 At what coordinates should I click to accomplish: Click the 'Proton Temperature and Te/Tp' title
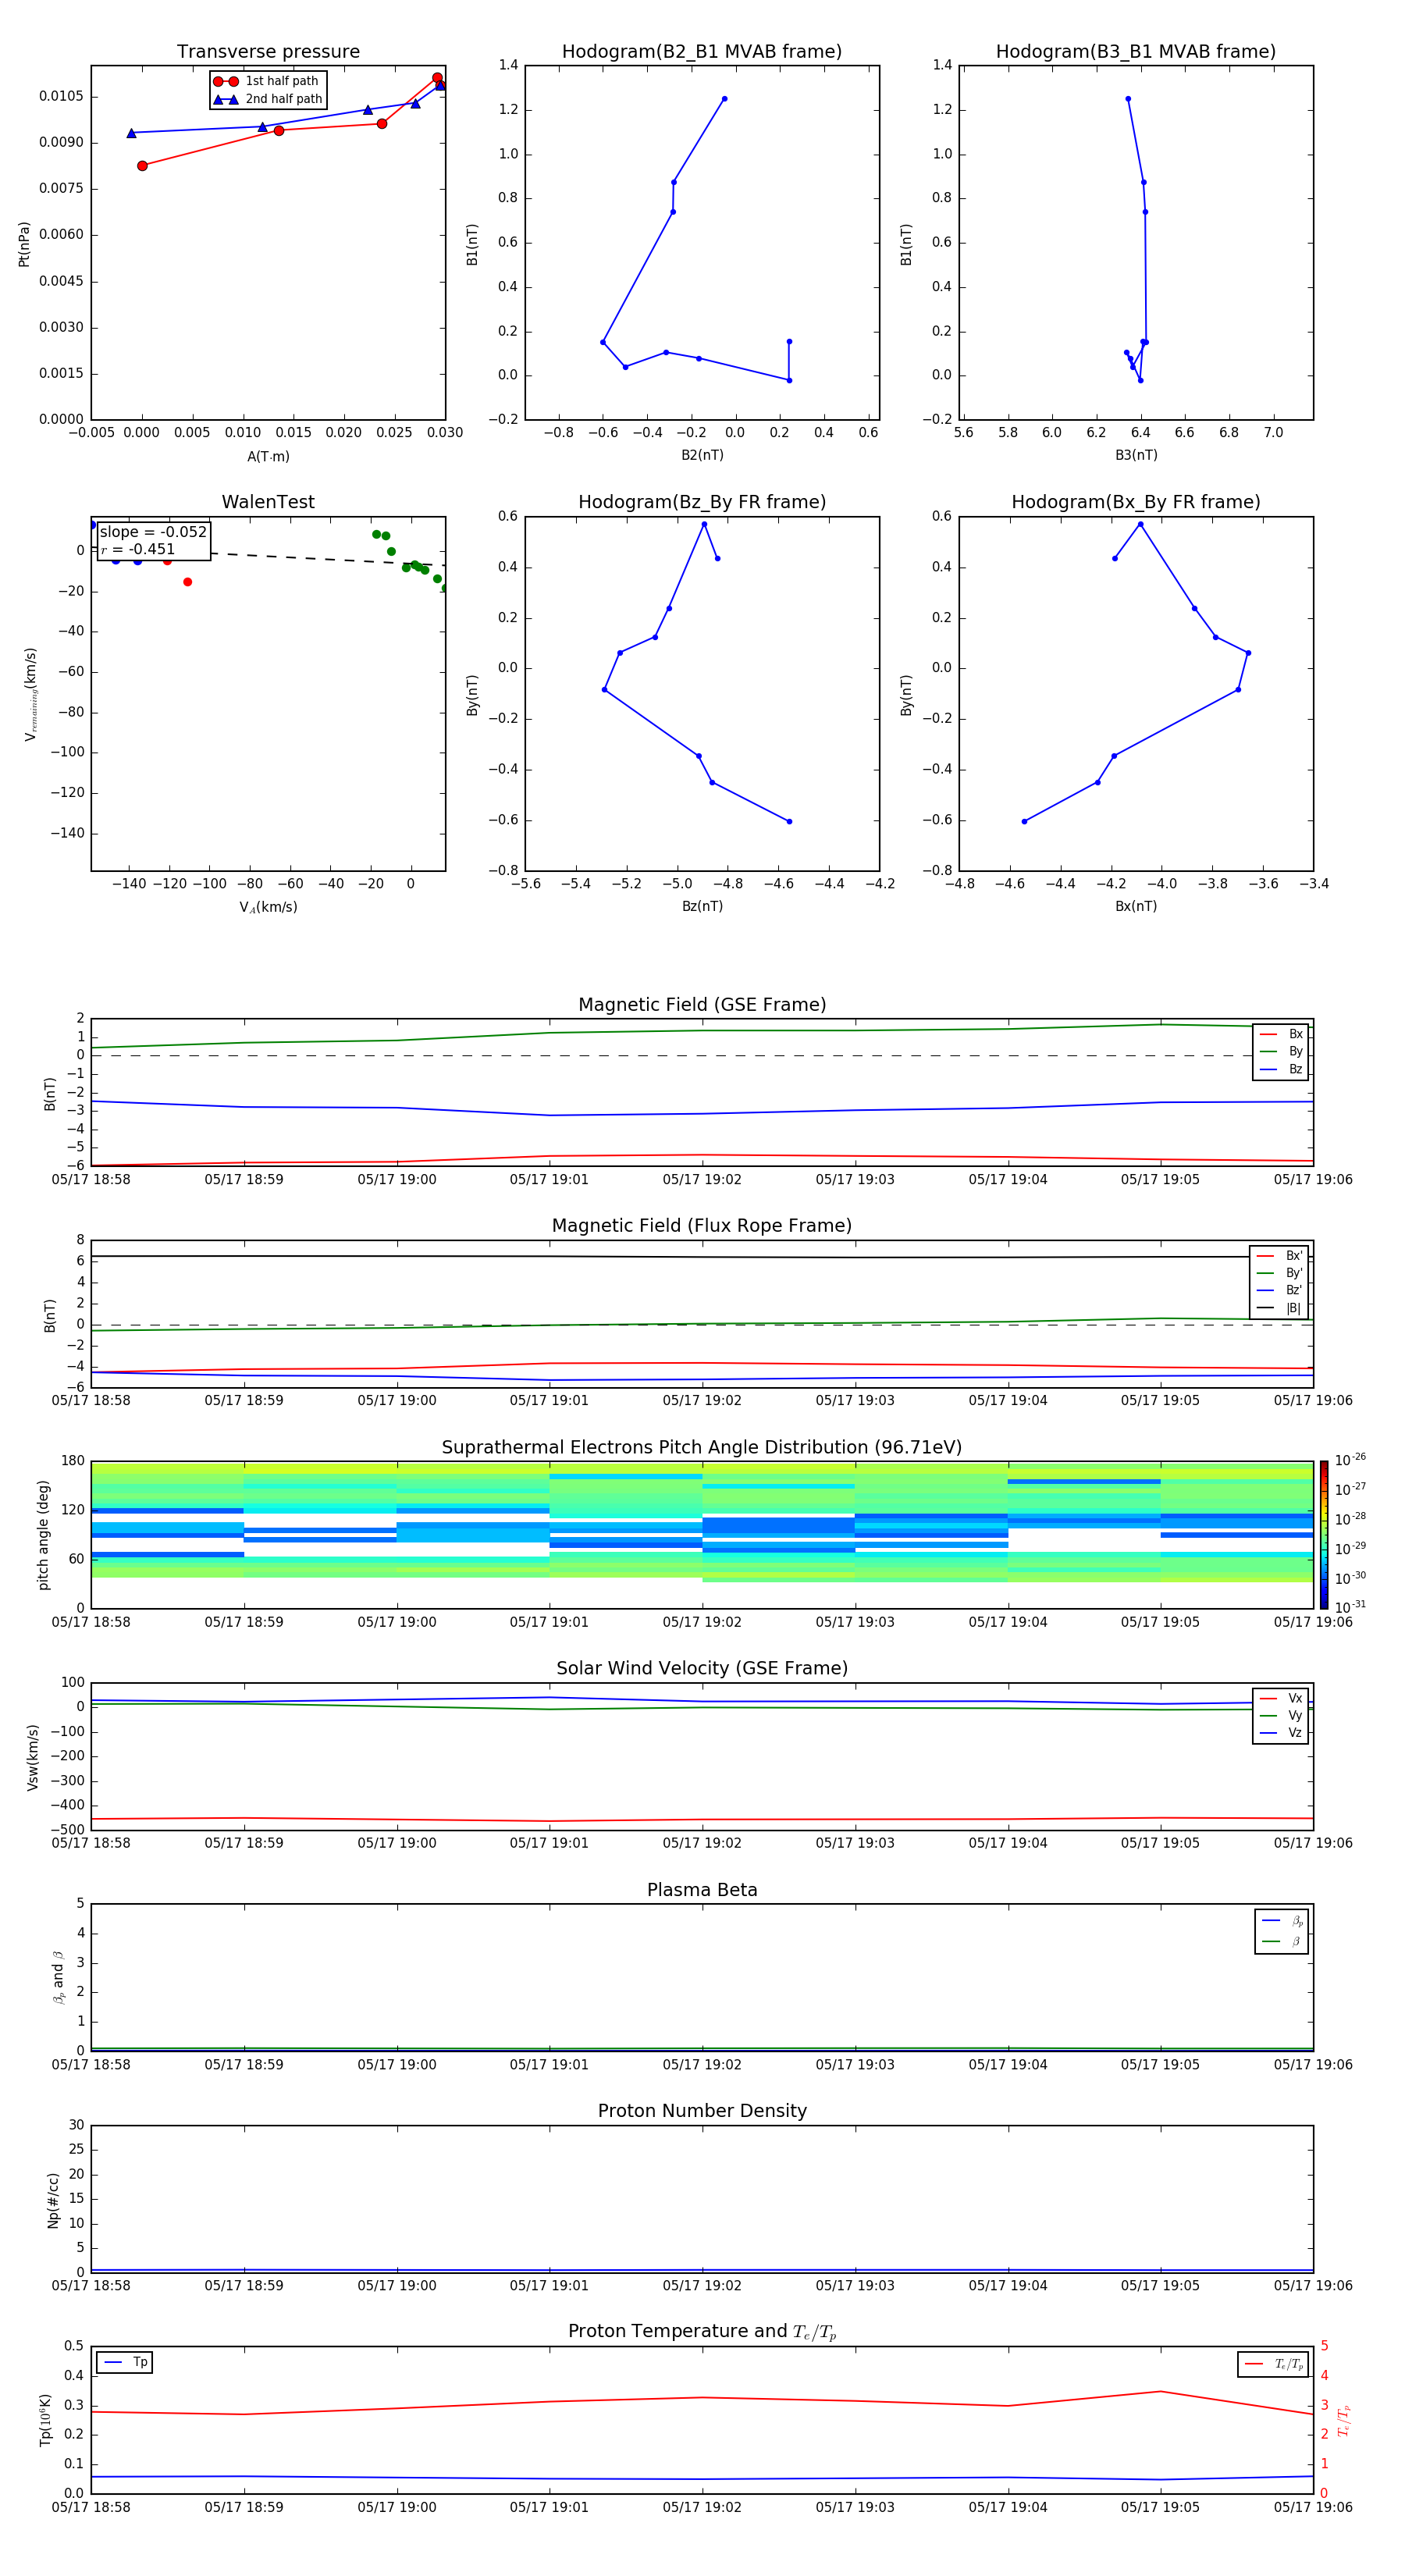coord(702,2332)
